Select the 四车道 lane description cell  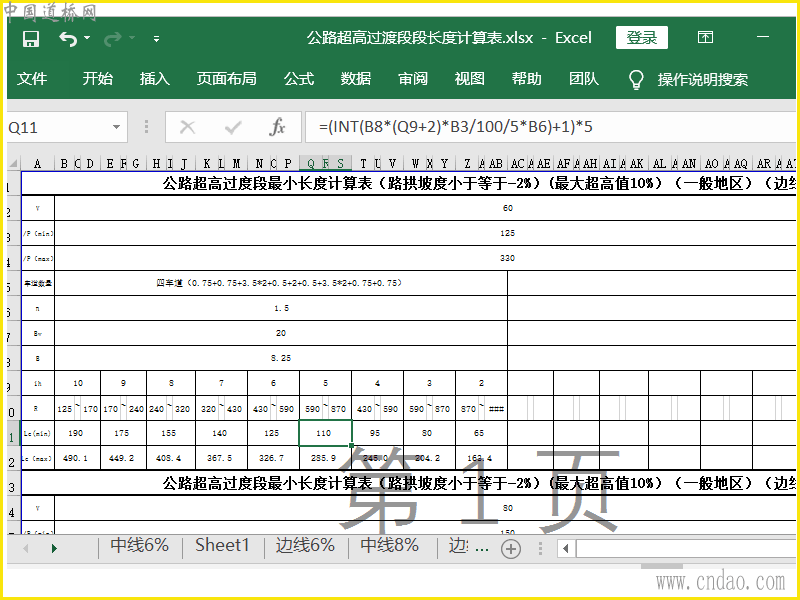point(281,283)
